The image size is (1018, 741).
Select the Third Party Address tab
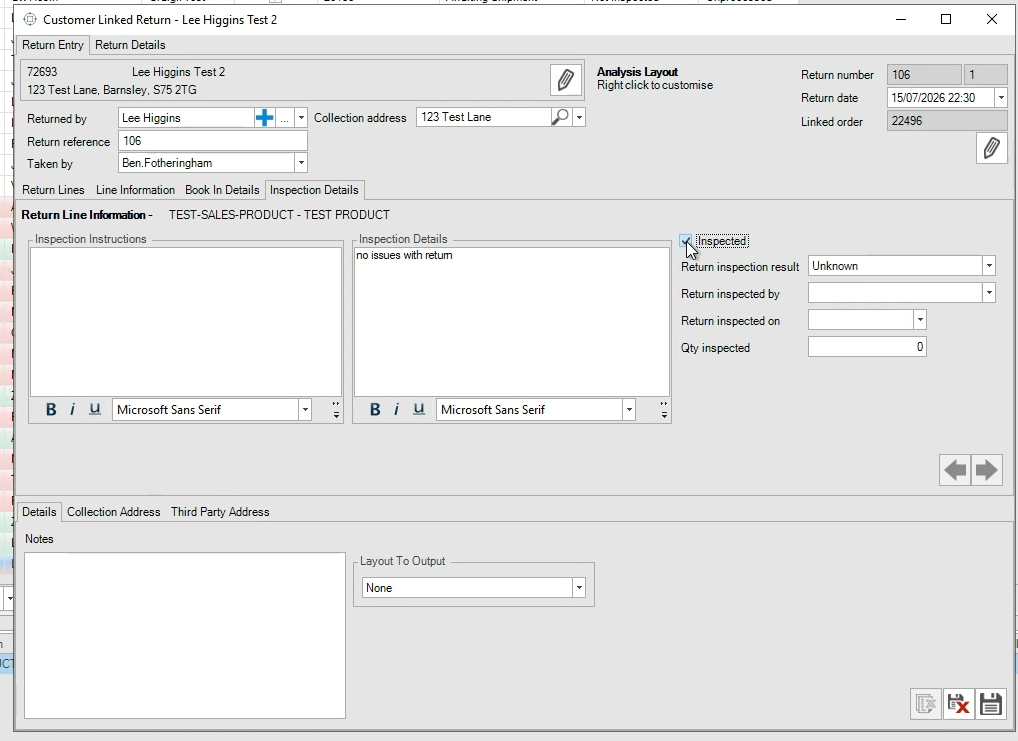tap(220, 512)
